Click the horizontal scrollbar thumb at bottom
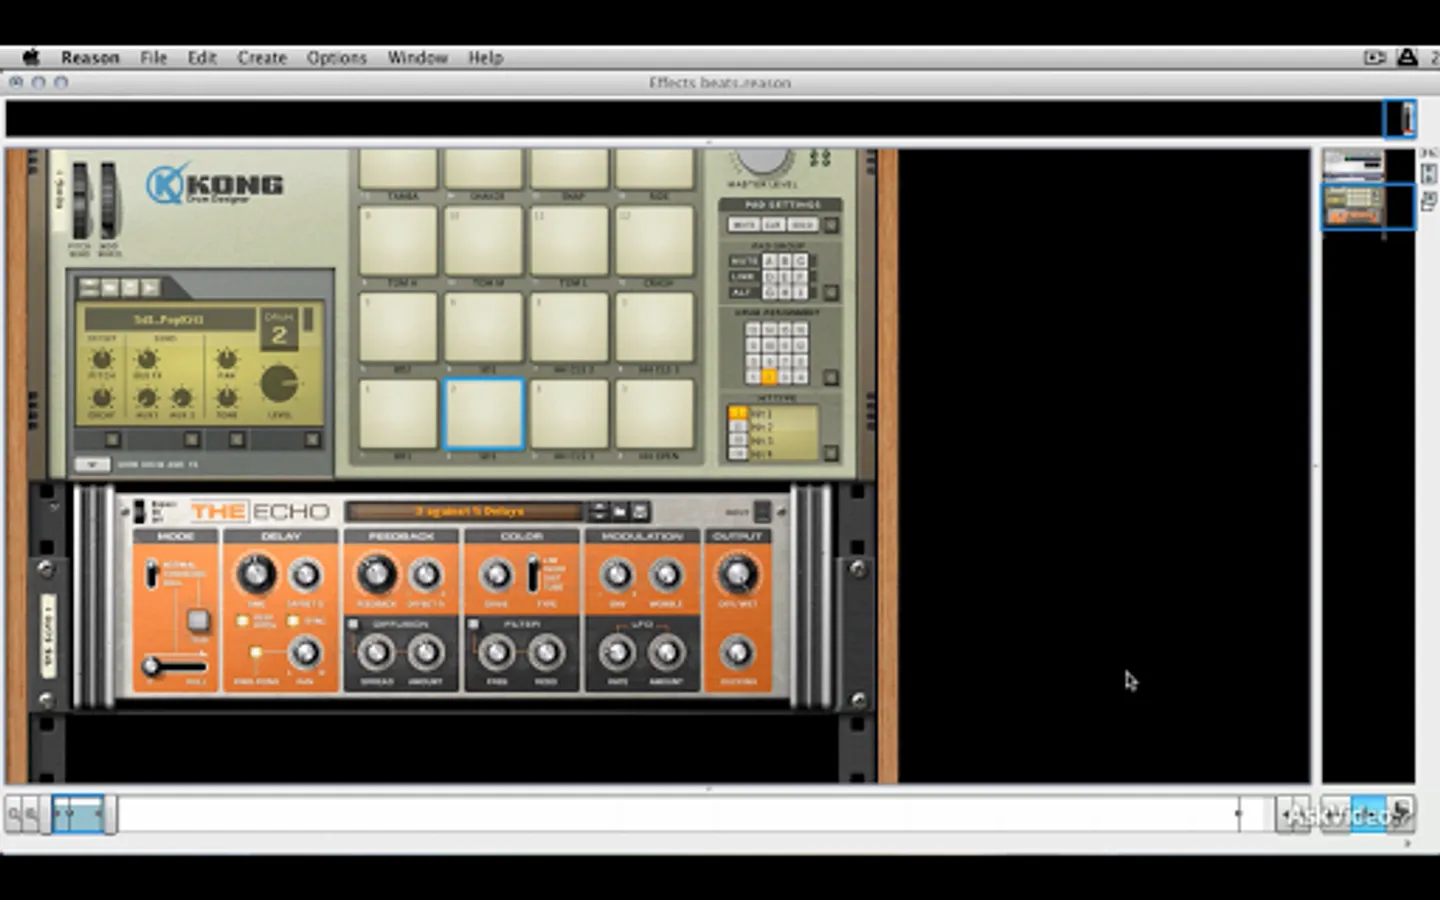This screenshot has height=900, width=1440. point(79,814)
